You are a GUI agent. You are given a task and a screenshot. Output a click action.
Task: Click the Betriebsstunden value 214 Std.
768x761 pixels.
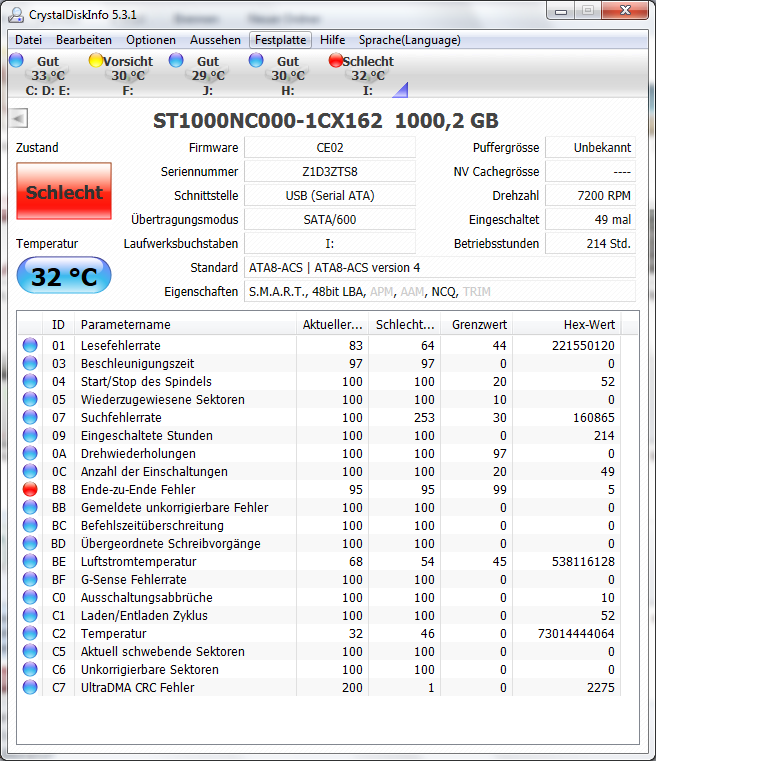[590, 243]
